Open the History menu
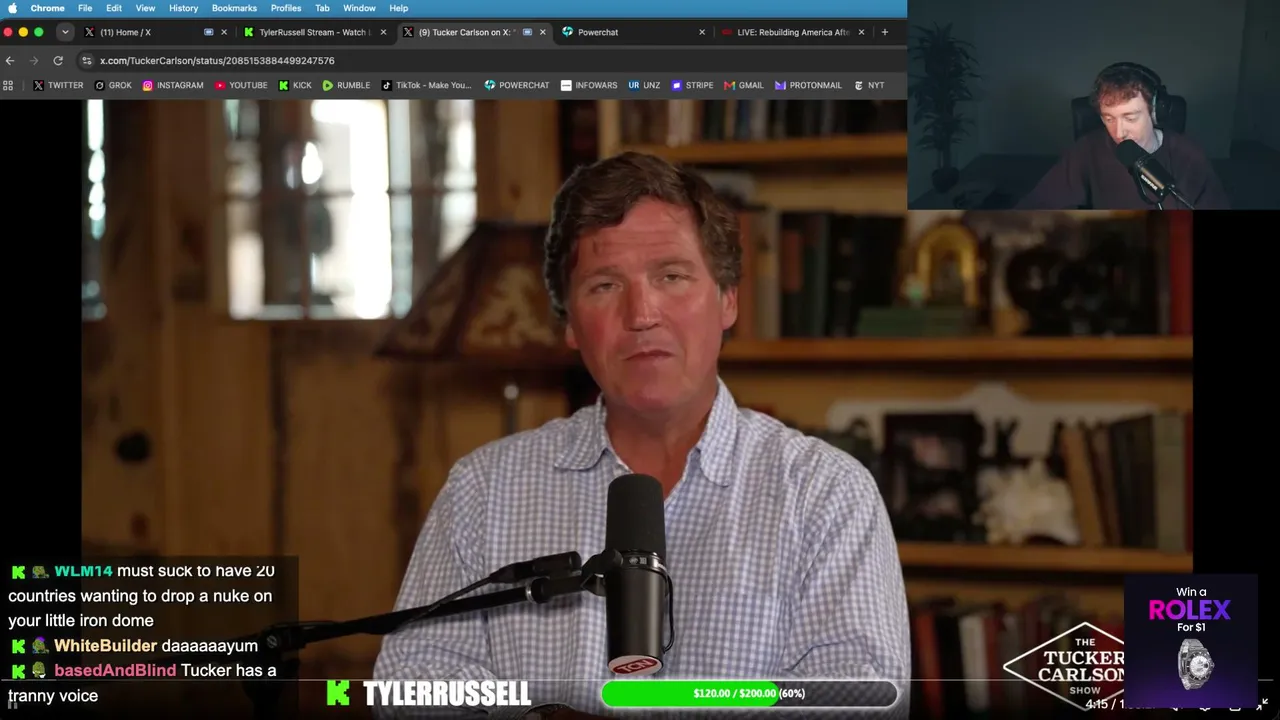1280x720 pixels. 183,8
